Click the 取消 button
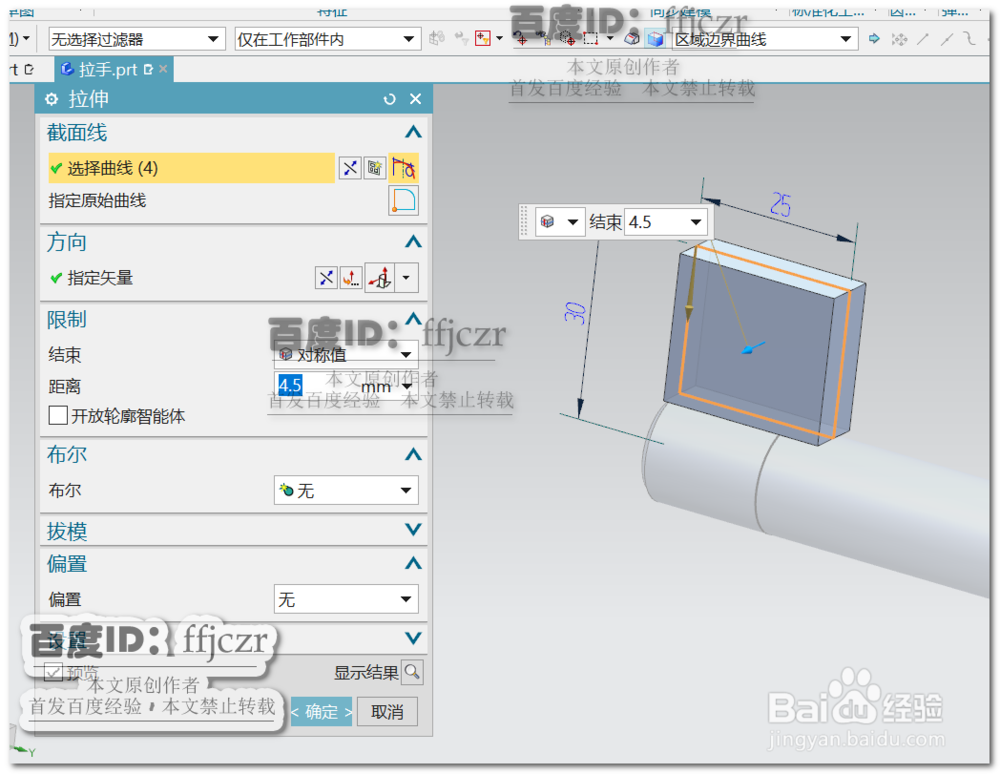The width and height of the screenshot is (1000, 774). pos(387,712)
